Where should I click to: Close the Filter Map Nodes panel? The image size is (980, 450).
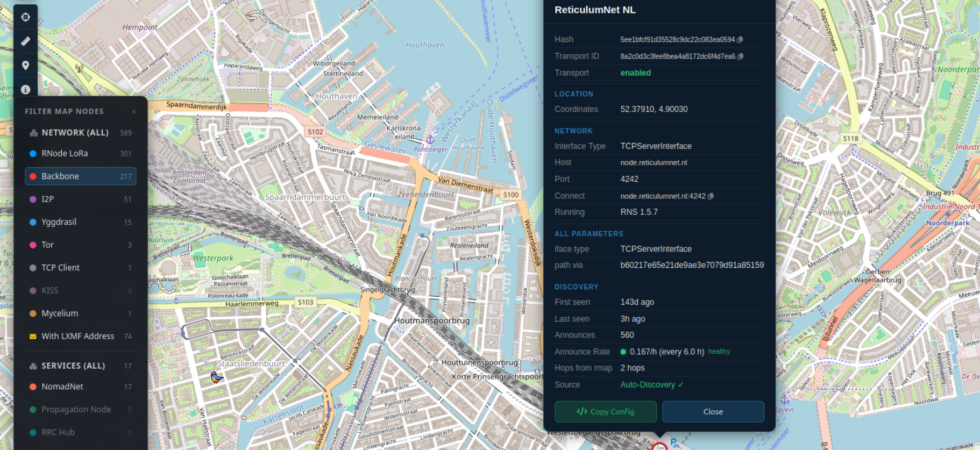point(133,112)
